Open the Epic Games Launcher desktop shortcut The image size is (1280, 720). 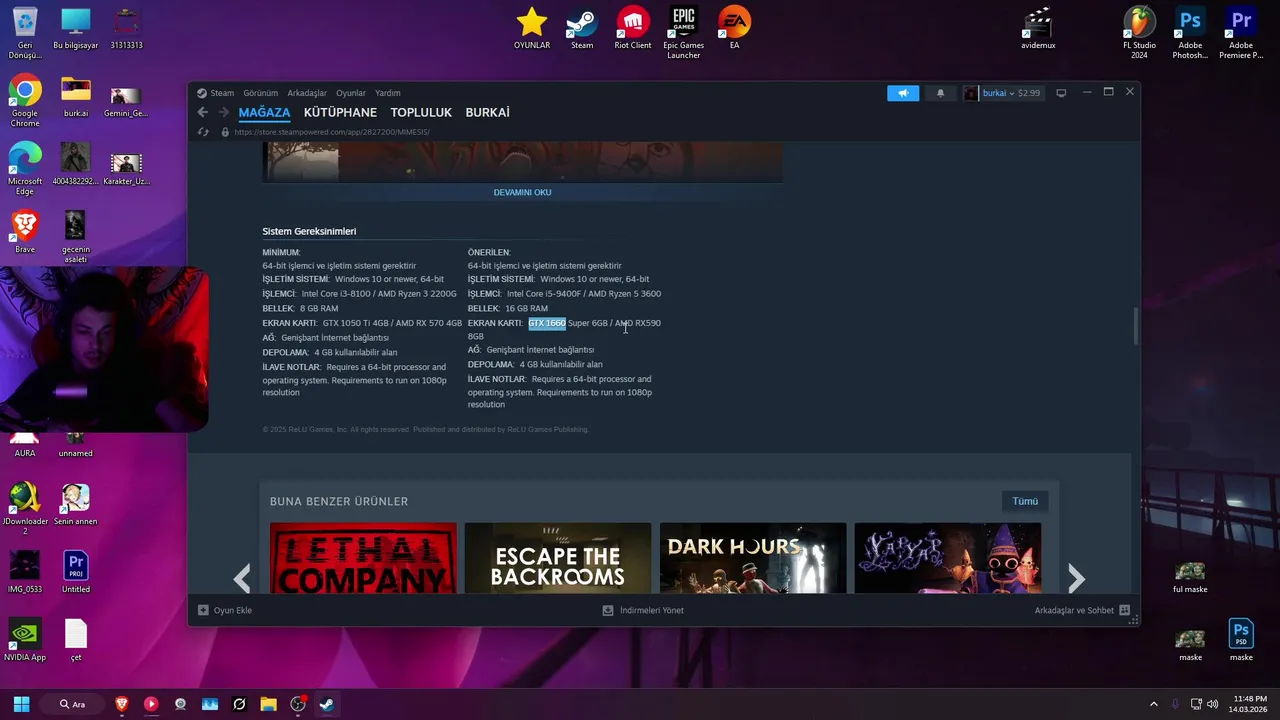click(684, 33)
